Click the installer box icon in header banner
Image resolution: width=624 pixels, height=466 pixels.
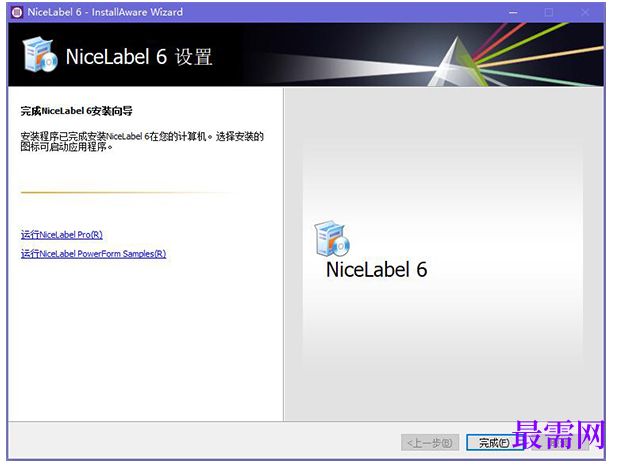point(40,55)
